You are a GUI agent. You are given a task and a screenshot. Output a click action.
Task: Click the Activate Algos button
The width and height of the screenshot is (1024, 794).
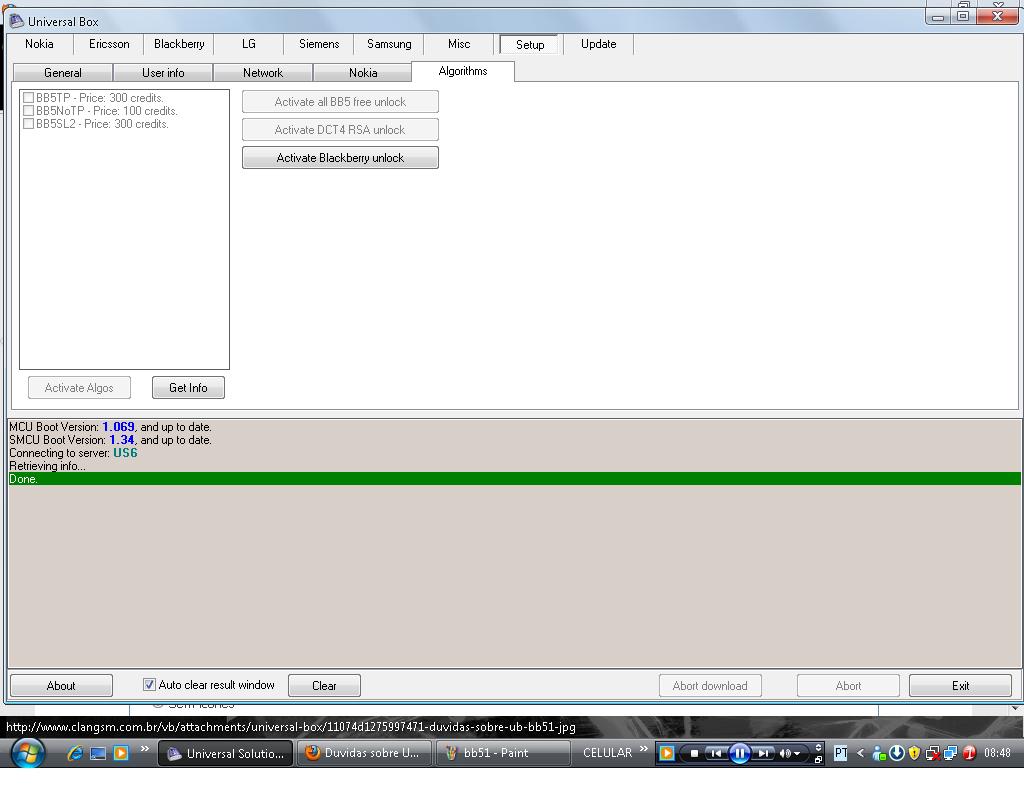coord(79,388)
